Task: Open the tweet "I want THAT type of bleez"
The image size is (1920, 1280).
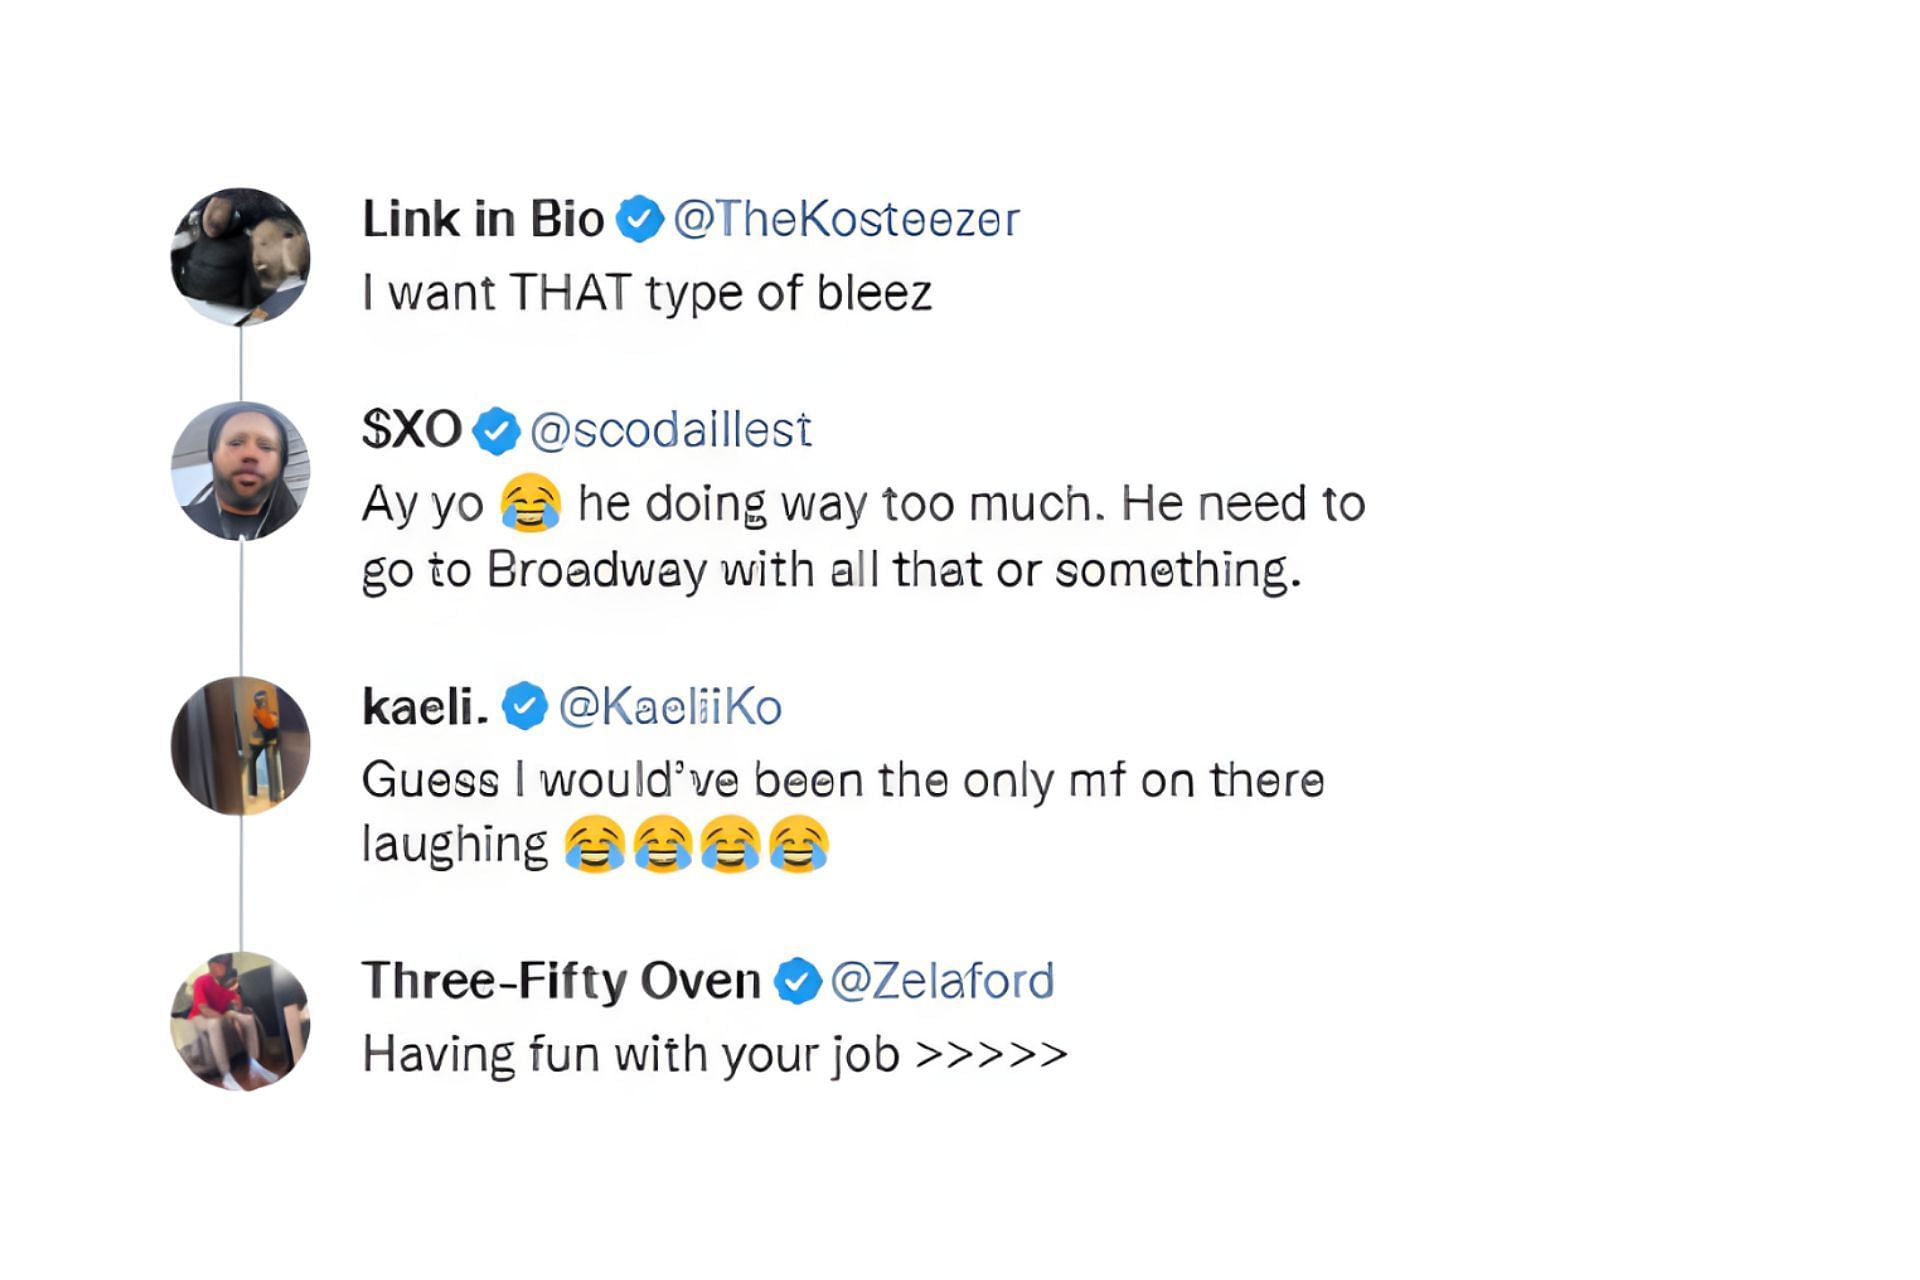Action: coord(647,294)
